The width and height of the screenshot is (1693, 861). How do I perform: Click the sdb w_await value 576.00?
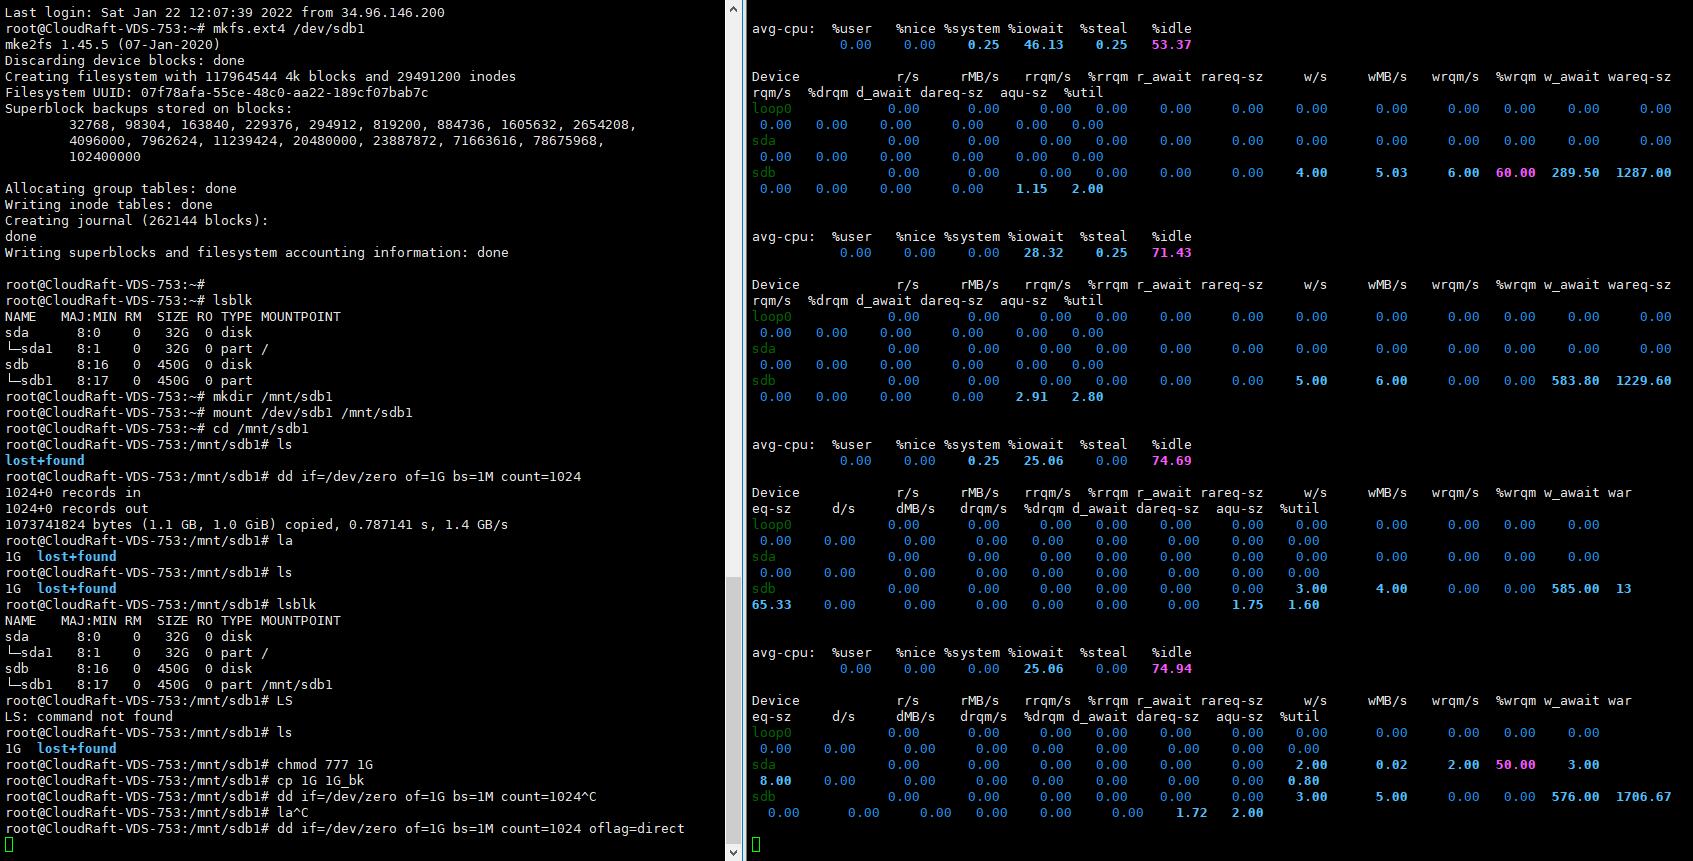coord(1576,797)
